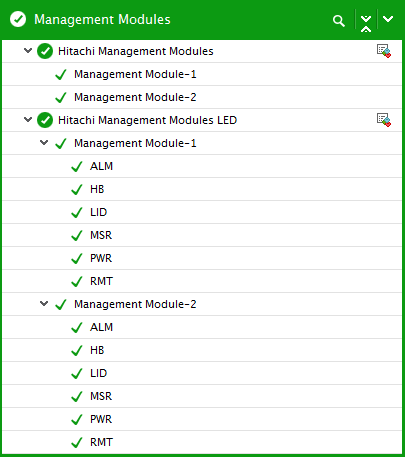
Task: Select ALM LED of Management Module-1
Action: click(202, 166)
